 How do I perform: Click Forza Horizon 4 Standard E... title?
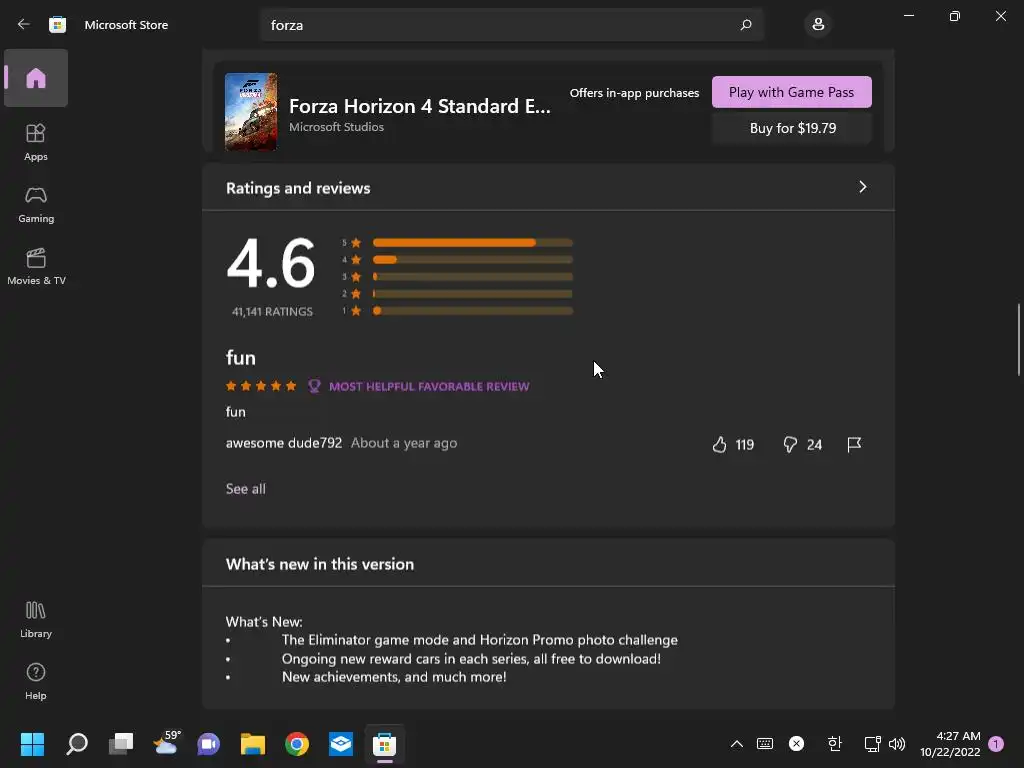point(420,106)
